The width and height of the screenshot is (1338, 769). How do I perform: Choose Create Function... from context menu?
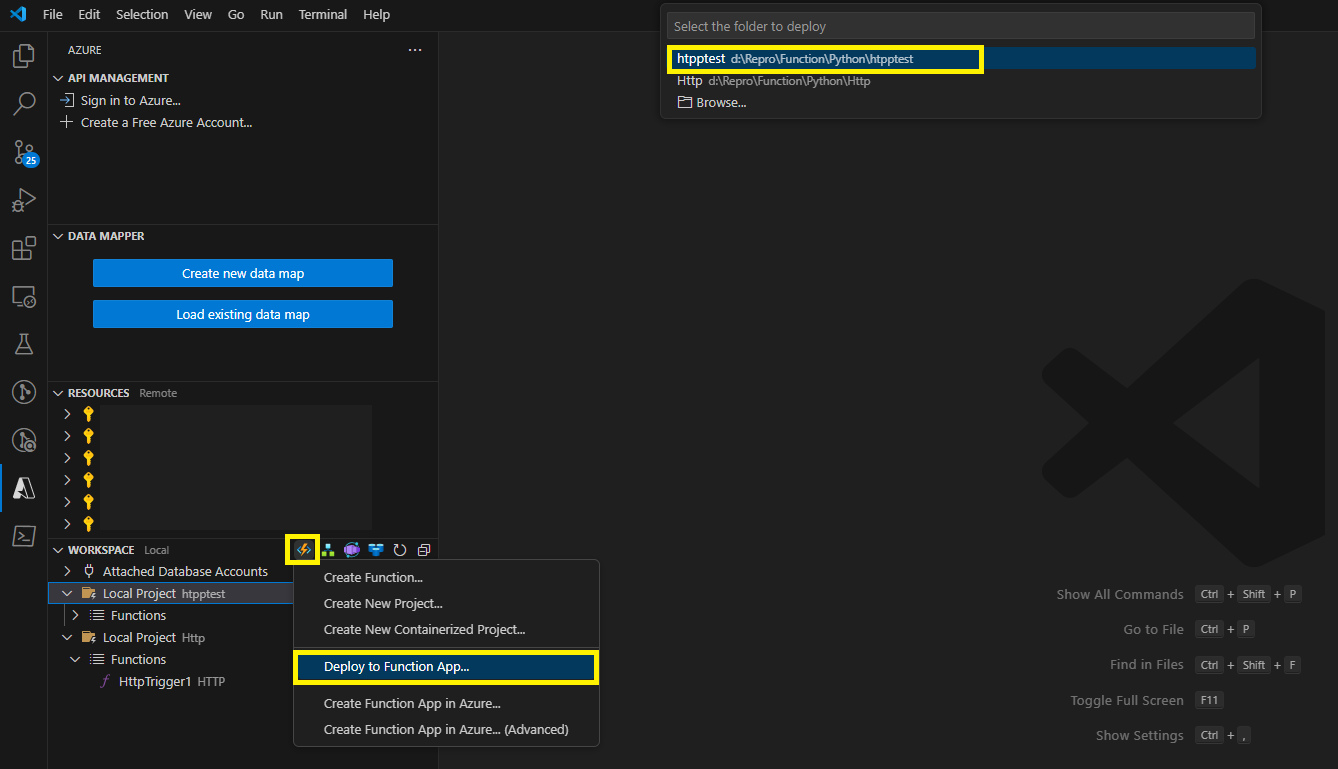(446, 577)
